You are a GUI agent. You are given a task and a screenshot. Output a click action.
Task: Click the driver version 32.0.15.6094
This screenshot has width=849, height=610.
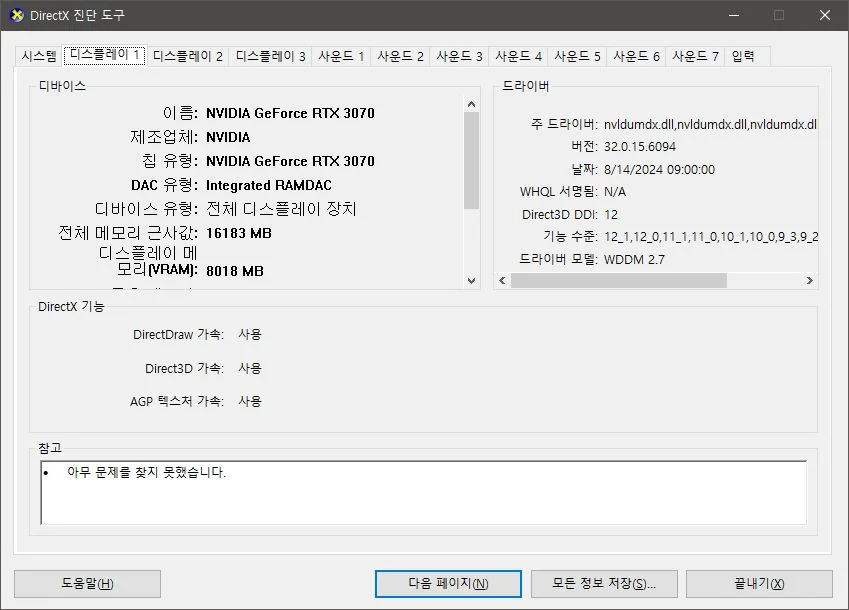(640, 147)
